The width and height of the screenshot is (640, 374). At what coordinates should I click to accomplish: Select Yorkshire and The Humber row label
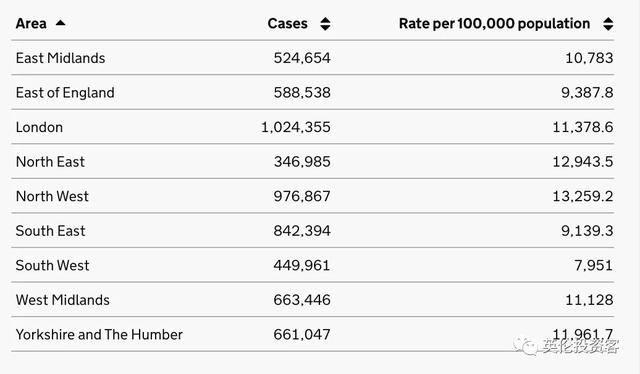pyautogui.click(x=99, y=335)
